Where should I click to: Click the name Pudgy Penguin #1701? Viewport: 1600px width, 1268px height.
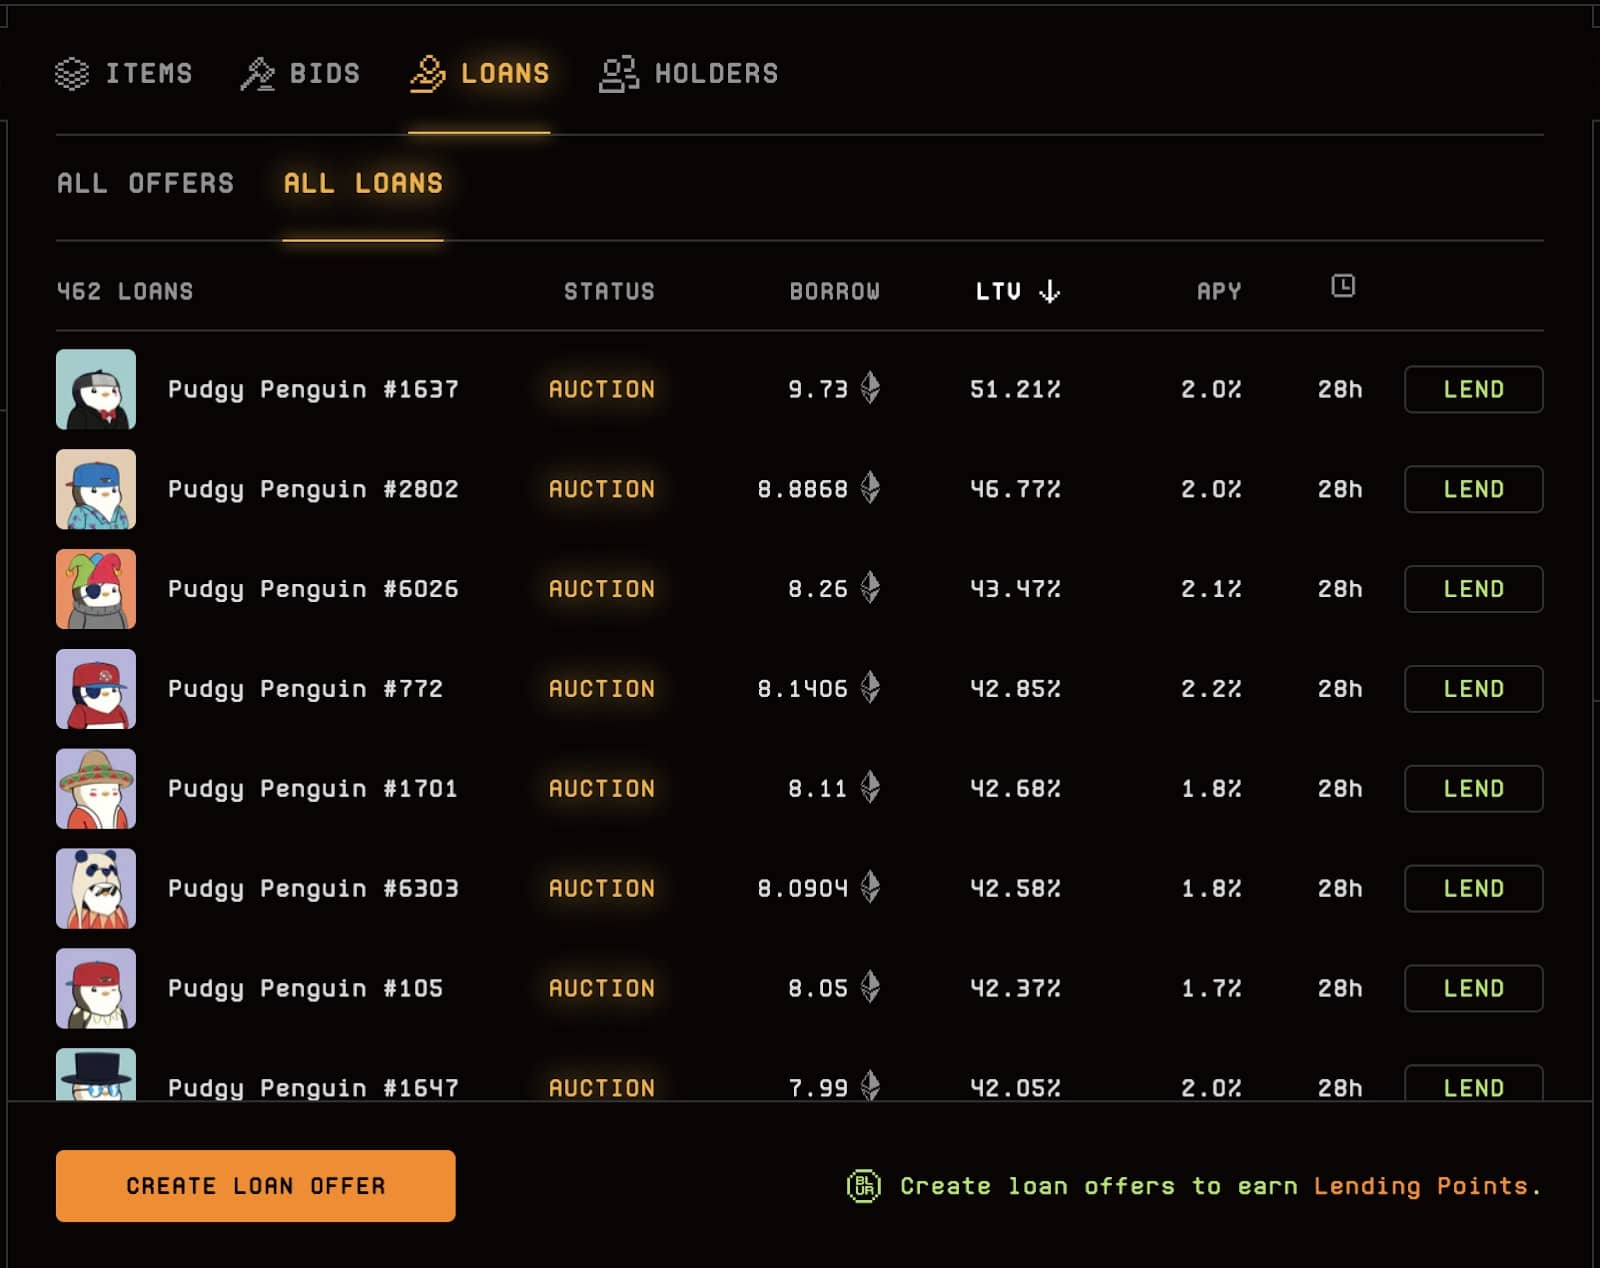coord(313,788)
